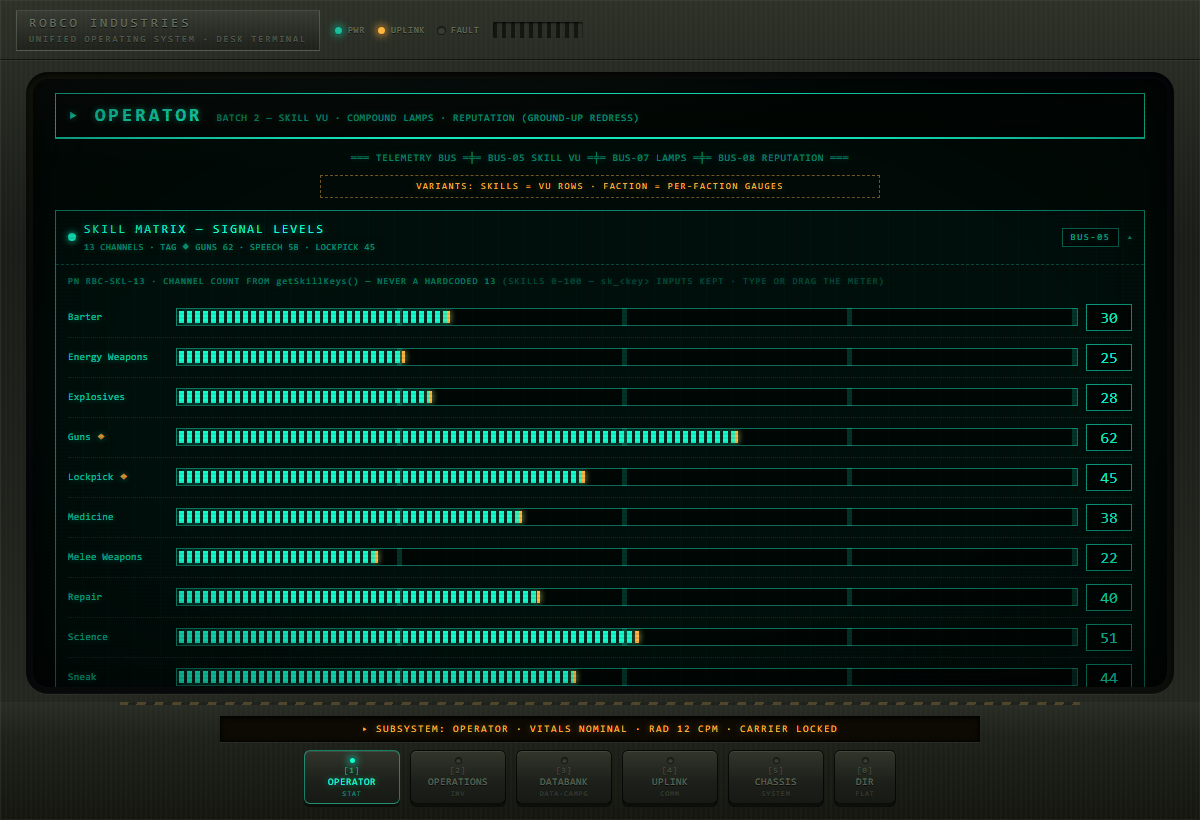This screenshot has width=1200, height=820.
Task: Click the Sneak signal meter
Action: (x=627, y=677)
